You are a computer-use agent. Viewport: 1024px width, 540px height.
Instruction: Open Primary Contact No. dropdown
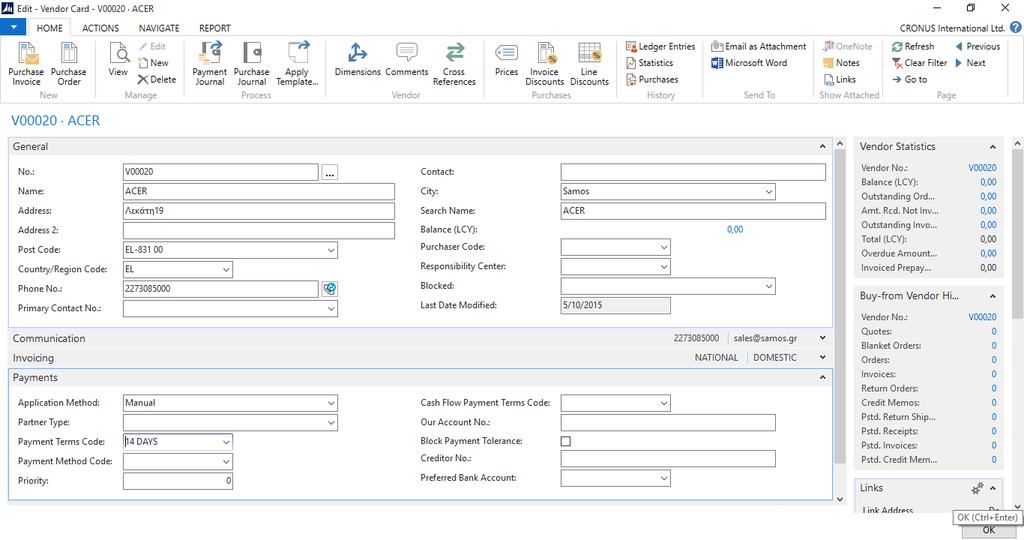pos(331,309)
